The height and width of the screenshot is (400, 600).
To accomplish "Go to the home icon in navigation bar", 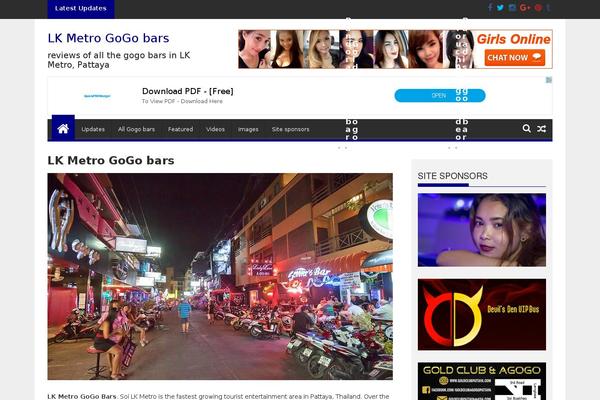I will [x=63, y=129].
